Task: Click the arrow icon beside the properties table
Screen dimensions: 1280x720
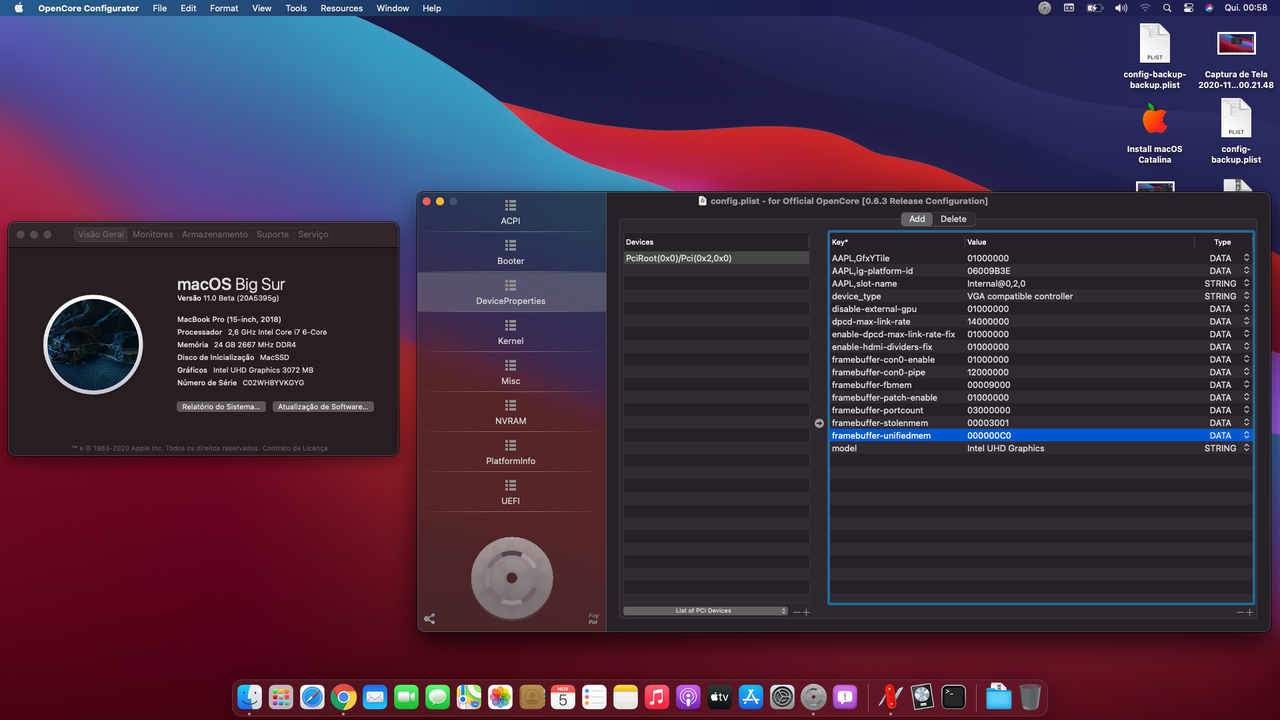Action: pos(819,423)
